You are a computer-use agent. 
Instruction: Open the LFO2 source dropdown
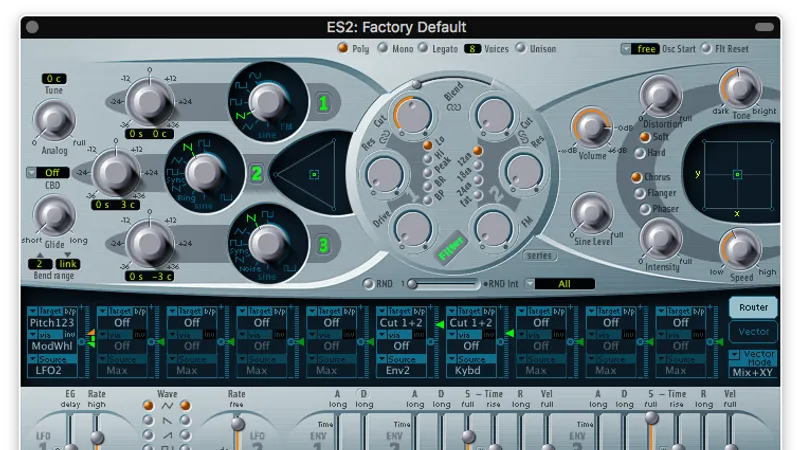(52, 370)
